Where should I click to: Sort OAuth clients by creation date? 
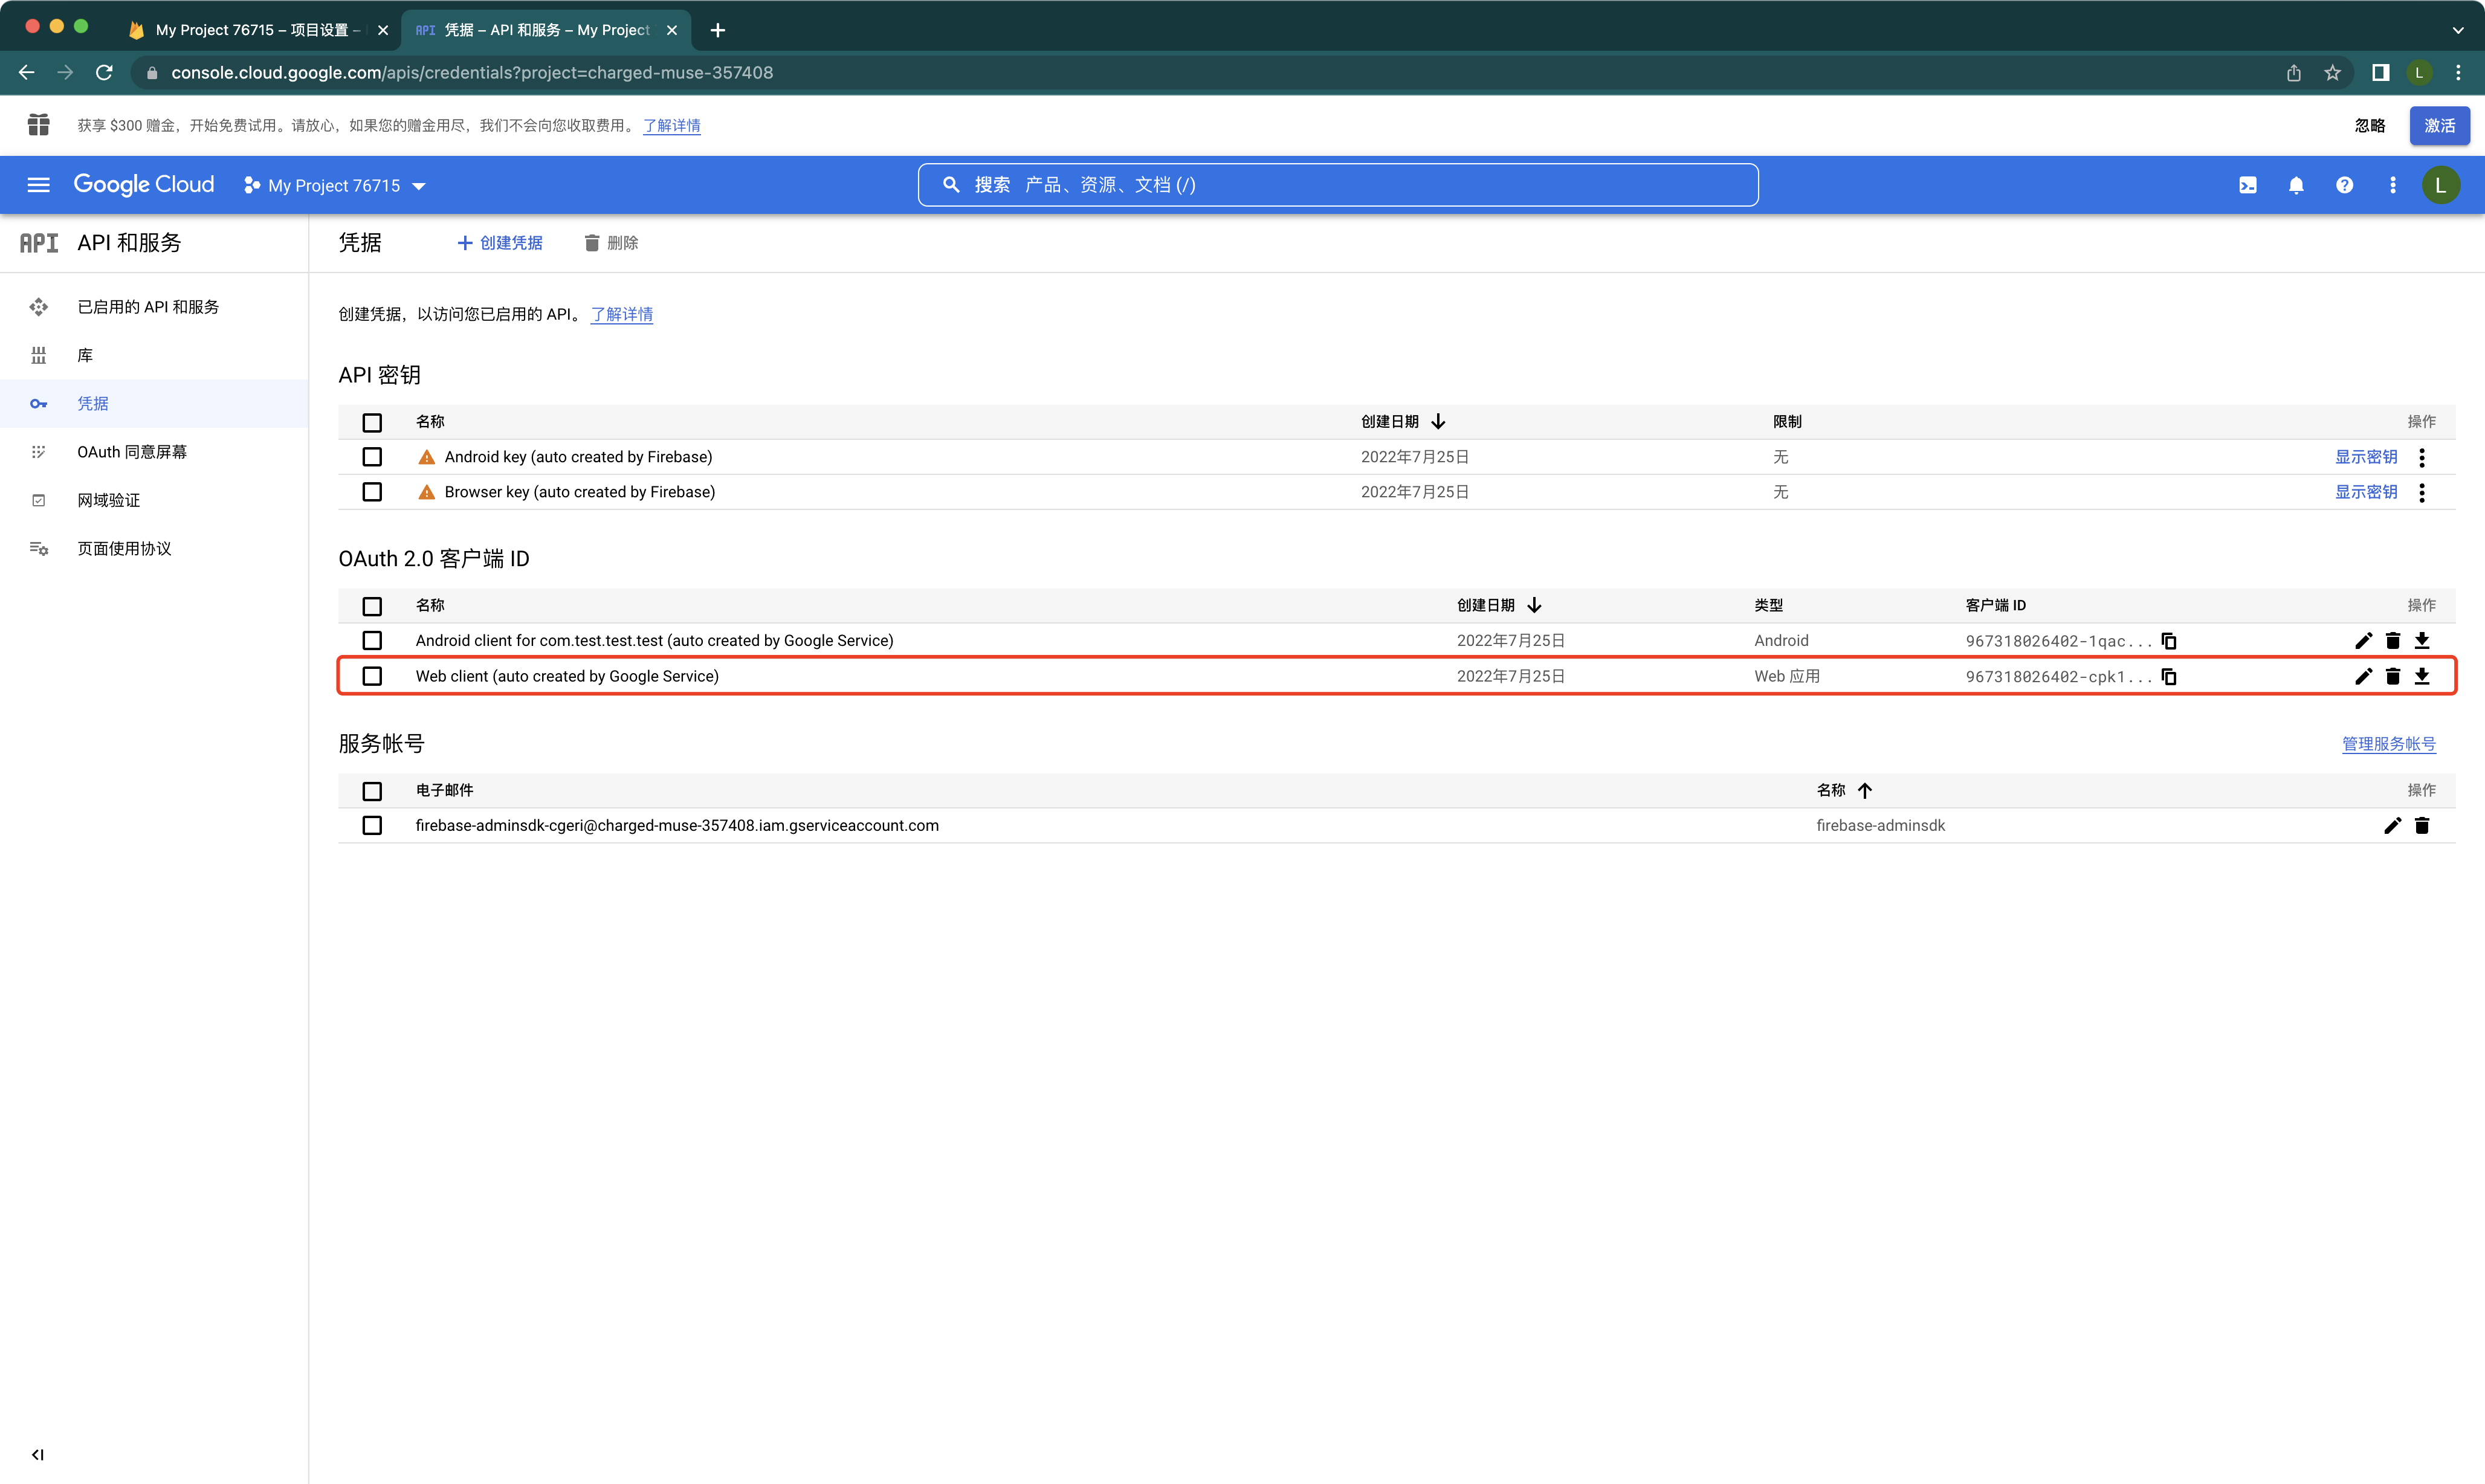1499,606
